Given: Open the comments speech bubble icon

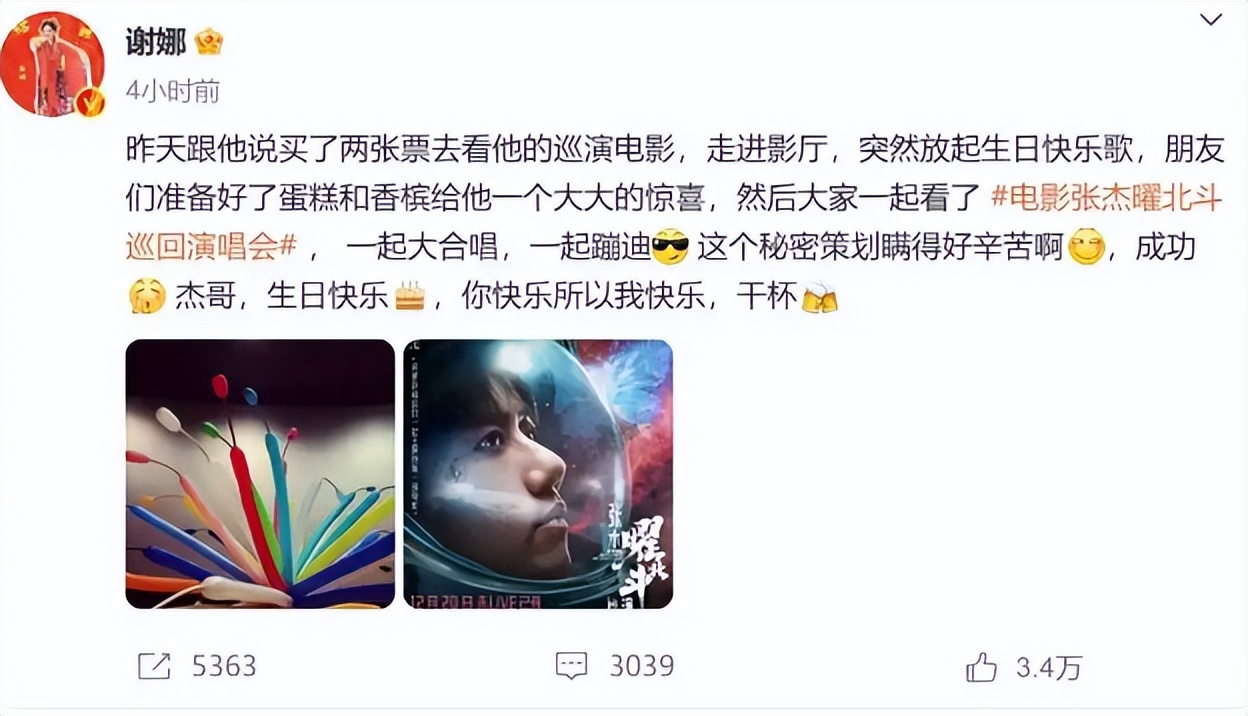Looking at the screenshot, I should pyautogui.click(x=571, y=667).
